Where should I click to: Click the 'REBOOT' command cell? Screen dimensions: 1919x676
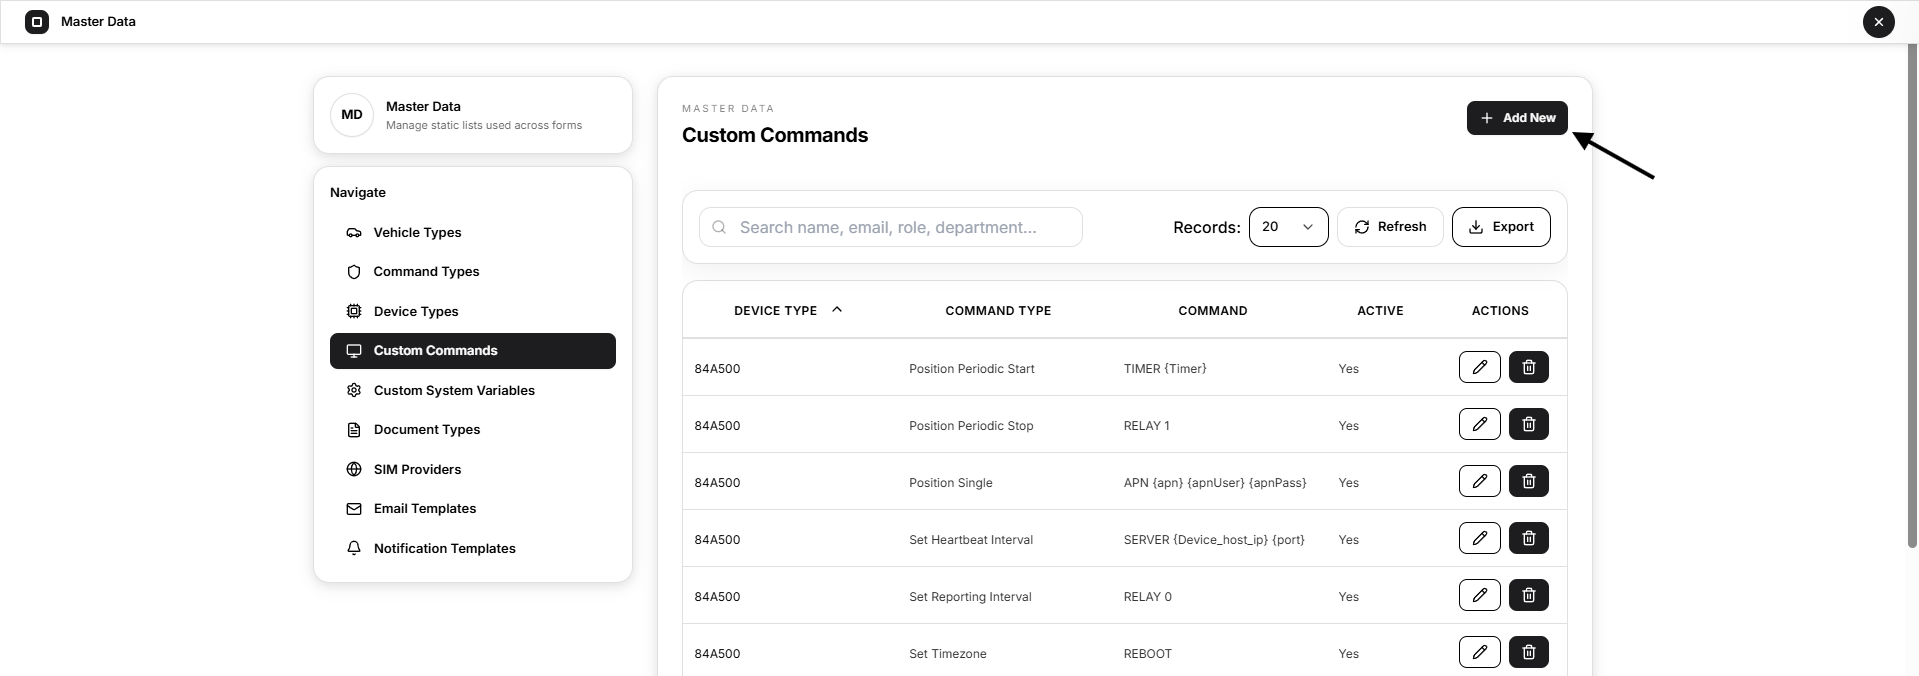1147,654
